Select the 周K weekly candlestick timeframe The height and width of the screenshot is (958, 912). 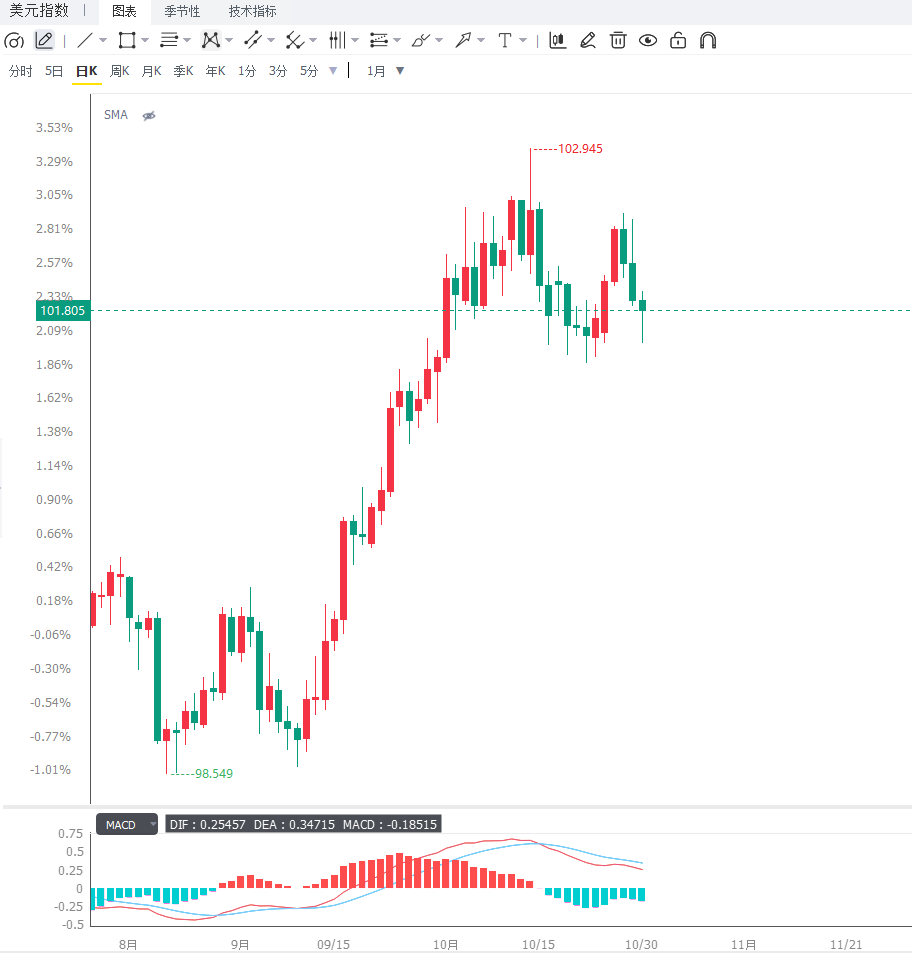coord(120,71)
